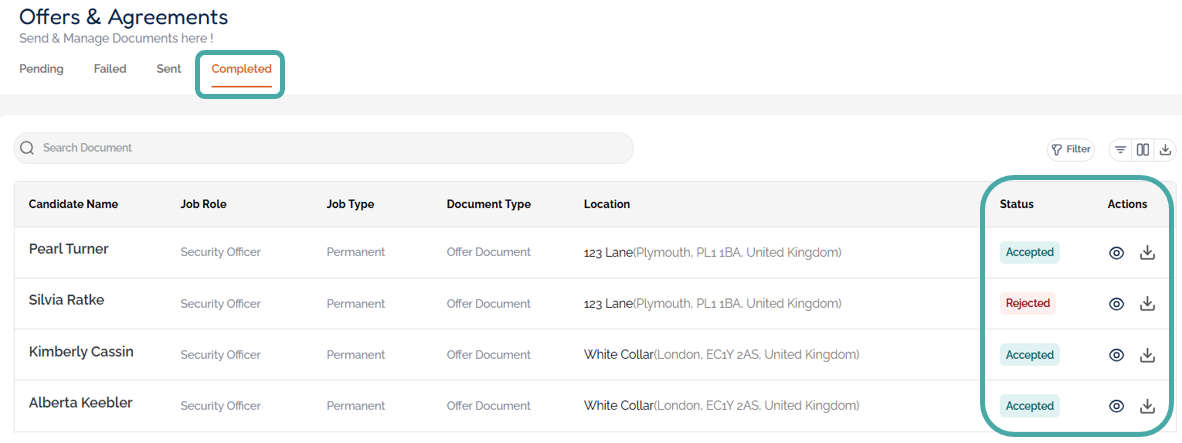The width and height of the screenshot is (1182, 443).
Task: Download Pearl Turner's offer document
Action: click(1148, 253)
